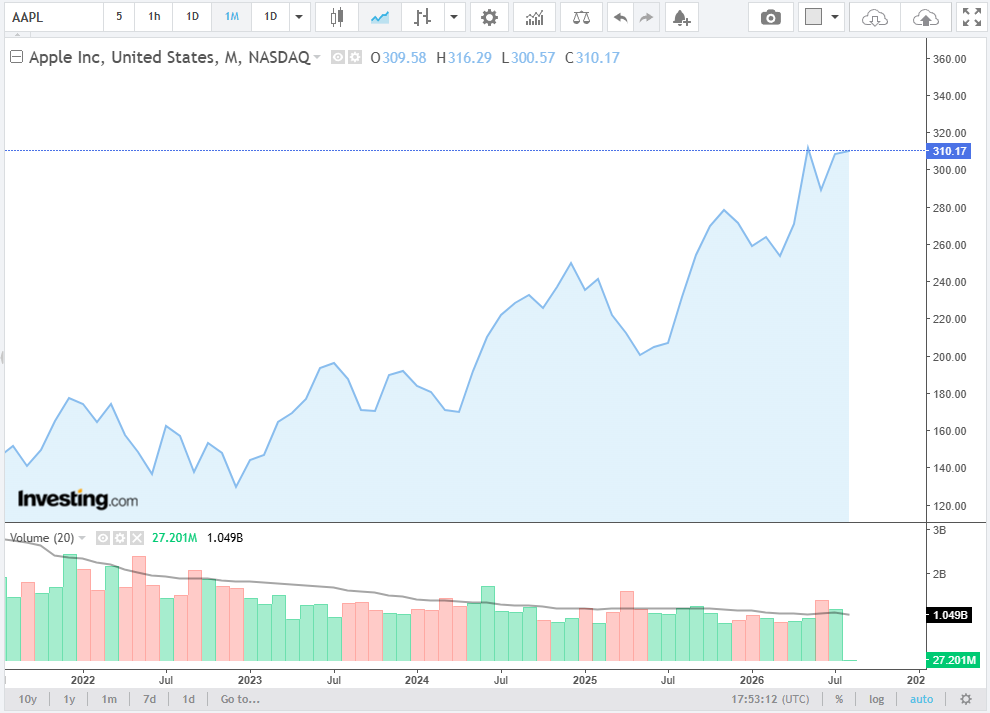
Task: Open Apple Inc series settings gear
Action: point(355,57)
